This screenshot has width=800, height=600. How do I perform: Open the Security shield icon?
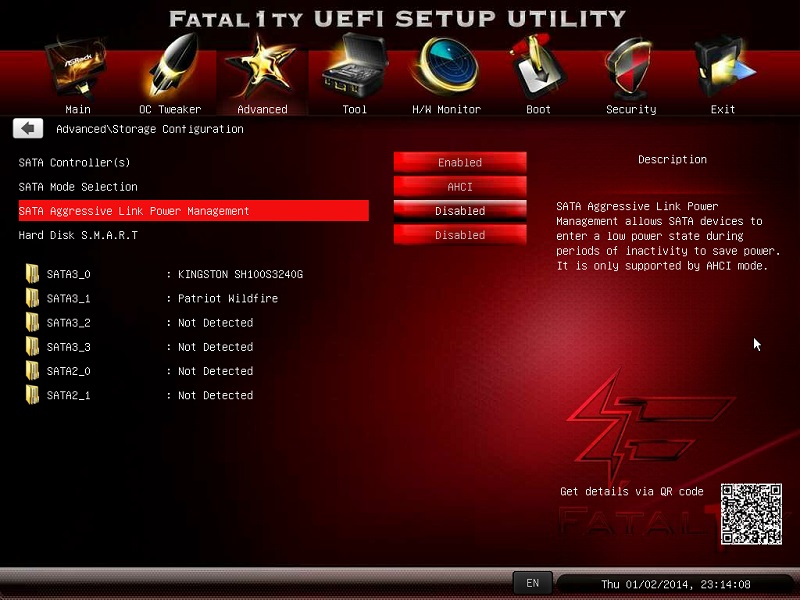[630, 70]
